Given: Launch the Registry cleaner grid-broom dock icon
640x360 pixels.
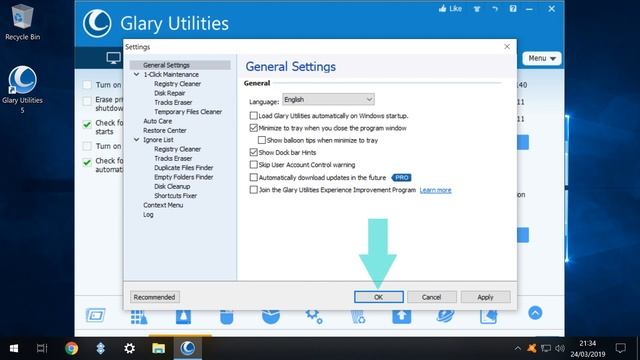Looking at the screenshot, I should [x=139, y=316].
